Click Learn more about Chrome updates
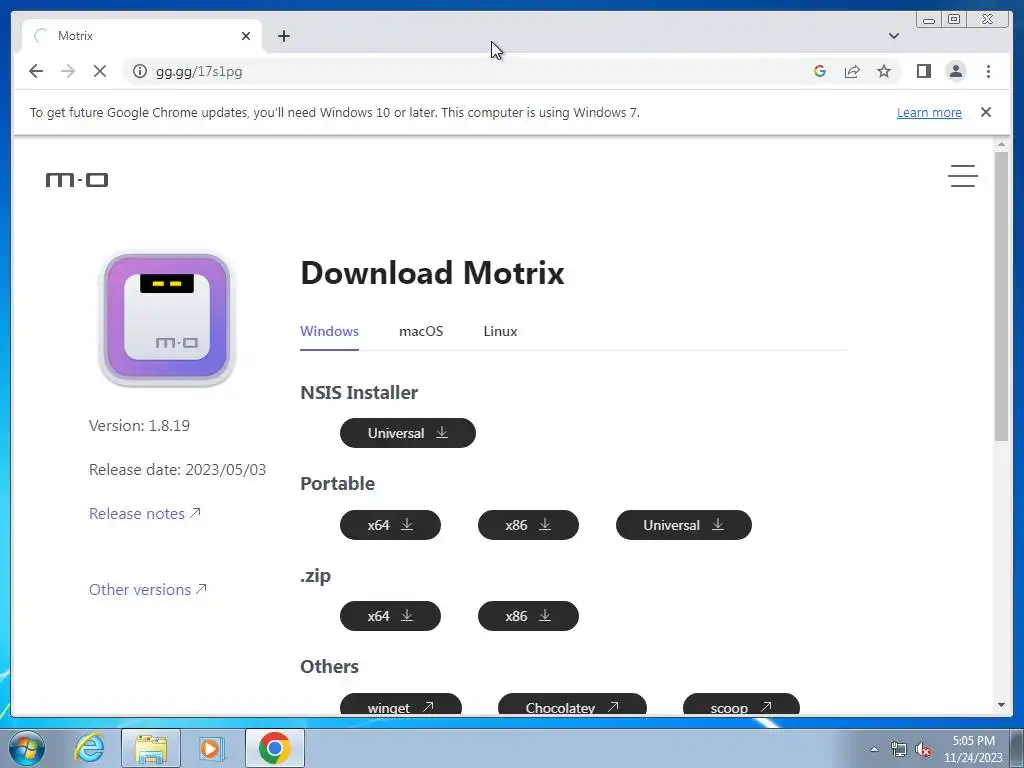 (x=929, y=112)
